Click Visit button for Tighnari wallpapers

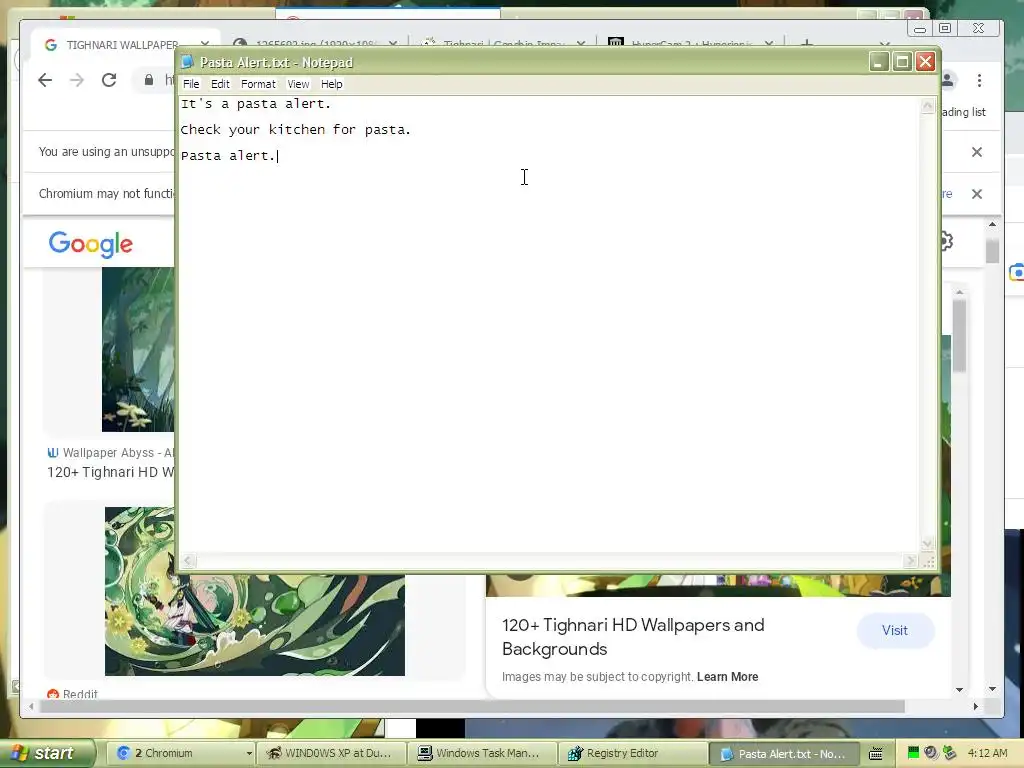pyautogui.click(x=895, y=631)
